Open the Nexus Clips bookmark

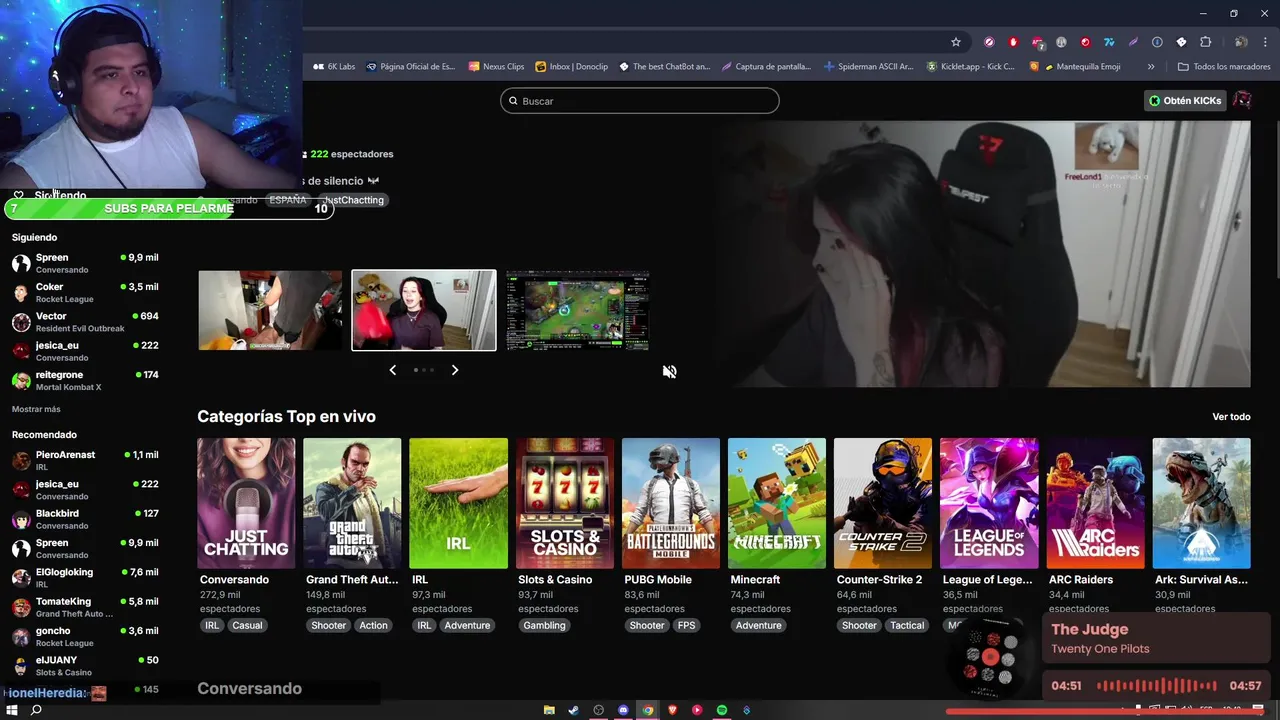pyautogui.click(x=496, y=67)
